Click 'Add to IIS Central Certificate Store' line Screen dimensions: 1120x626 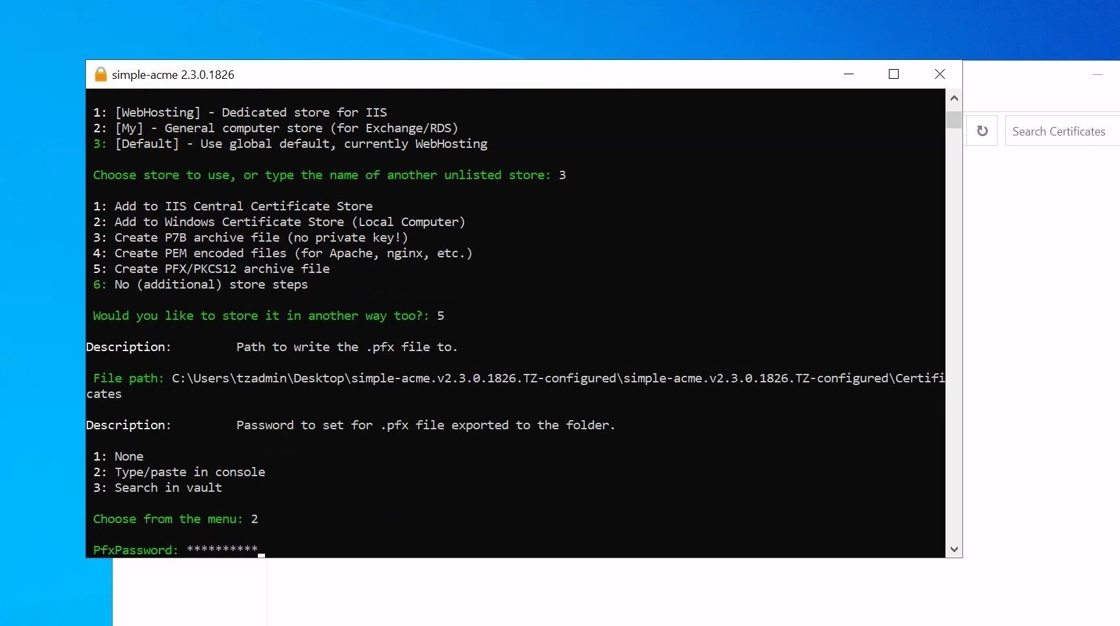pos(233,206)
